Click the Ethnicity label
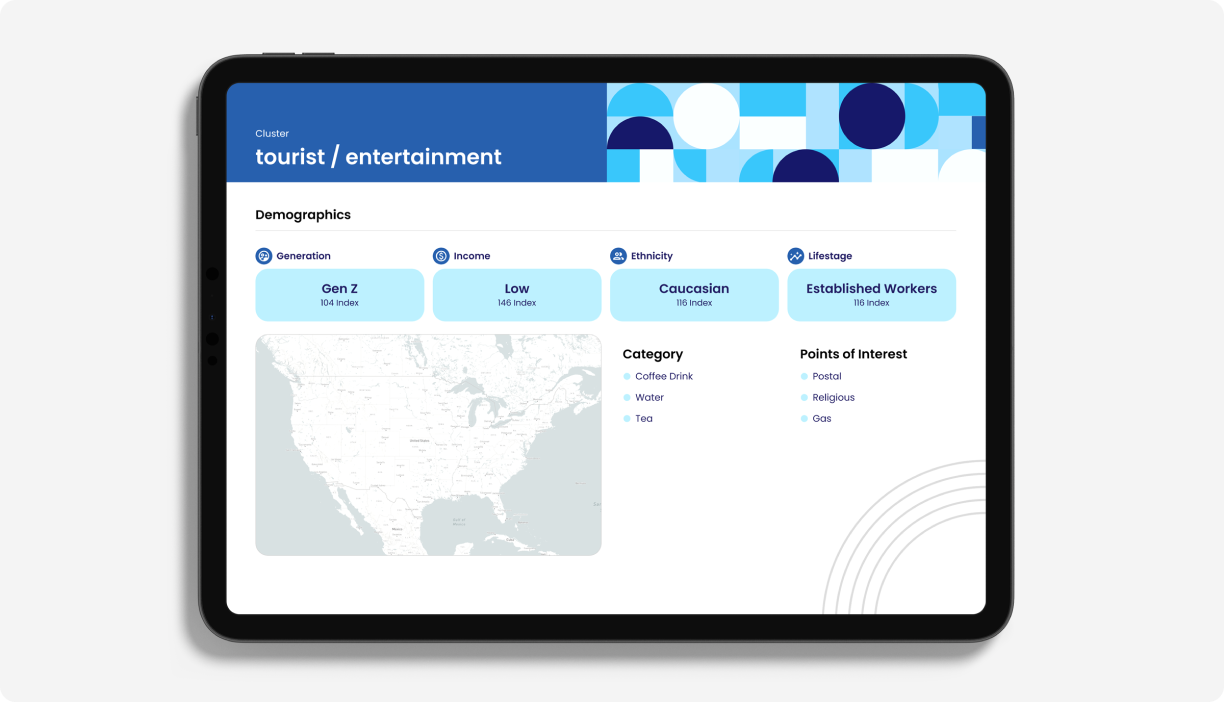 [x=652, y=256]
